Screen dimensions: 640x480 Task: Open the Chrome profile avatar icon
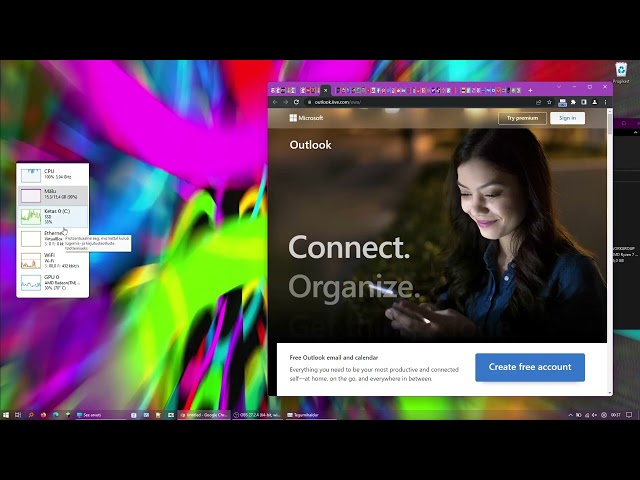tap(595, 102)
